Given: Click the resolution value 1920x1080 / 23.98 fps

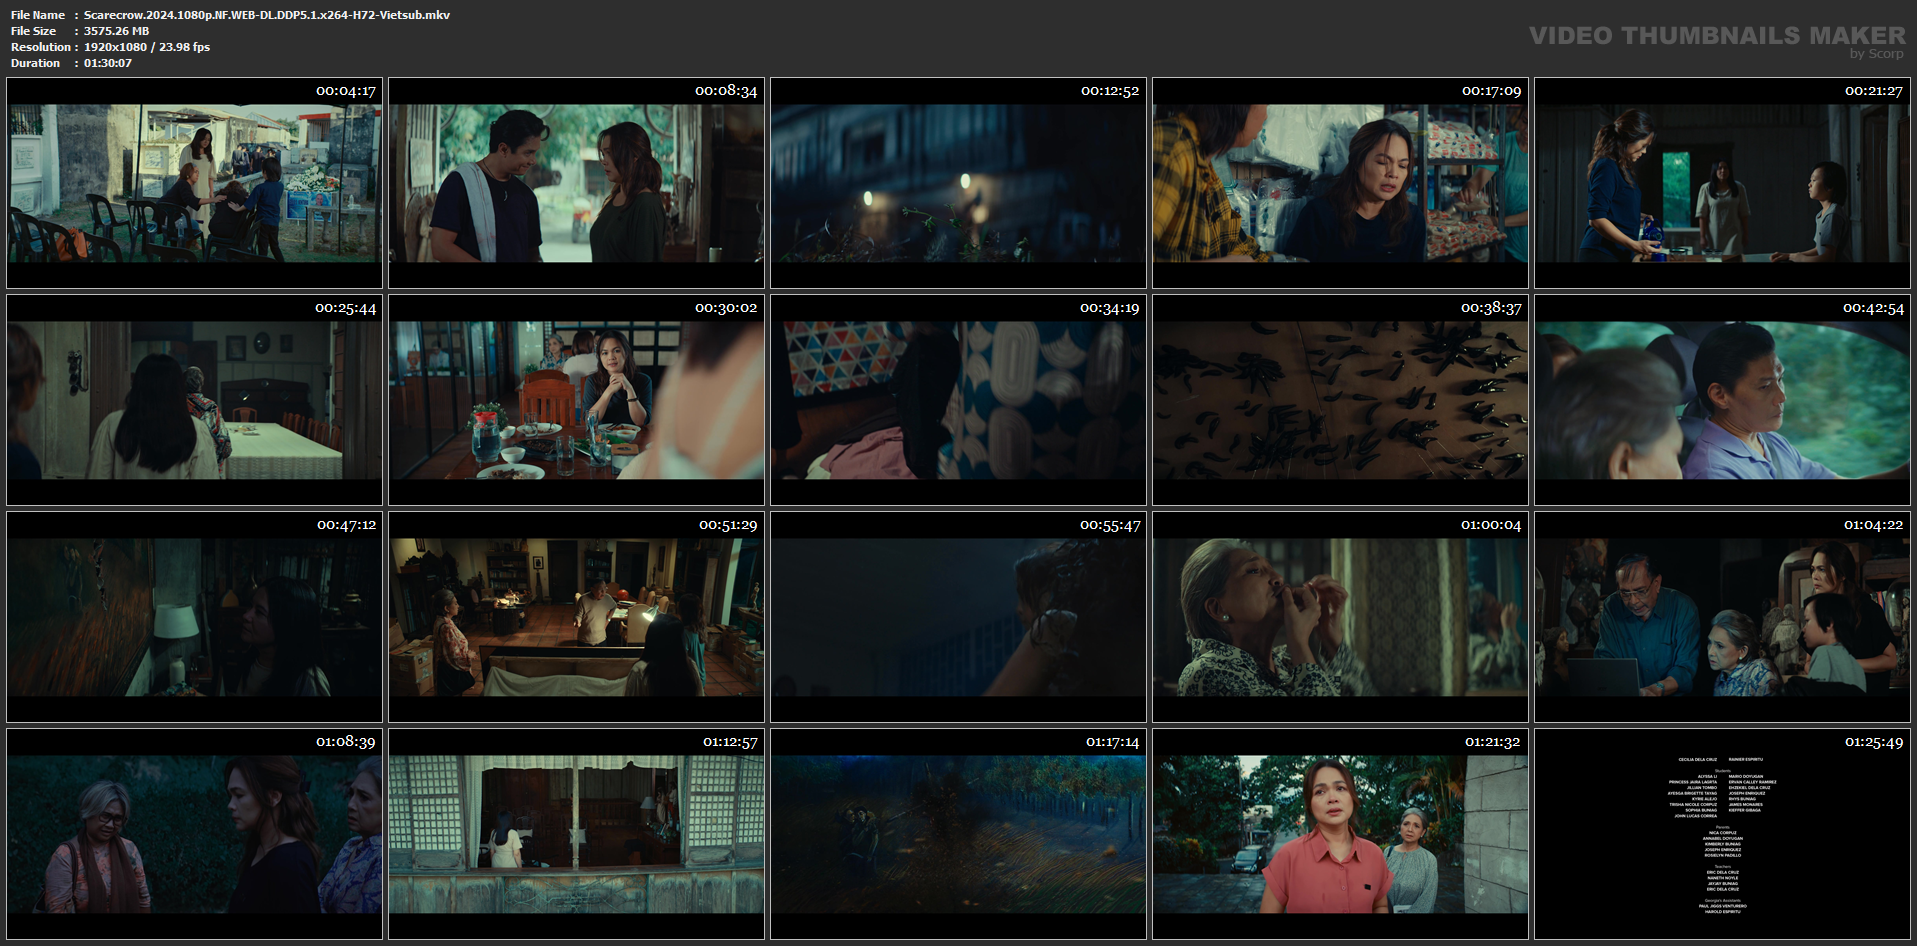Looking at the screenshot, I should (147, 47).
